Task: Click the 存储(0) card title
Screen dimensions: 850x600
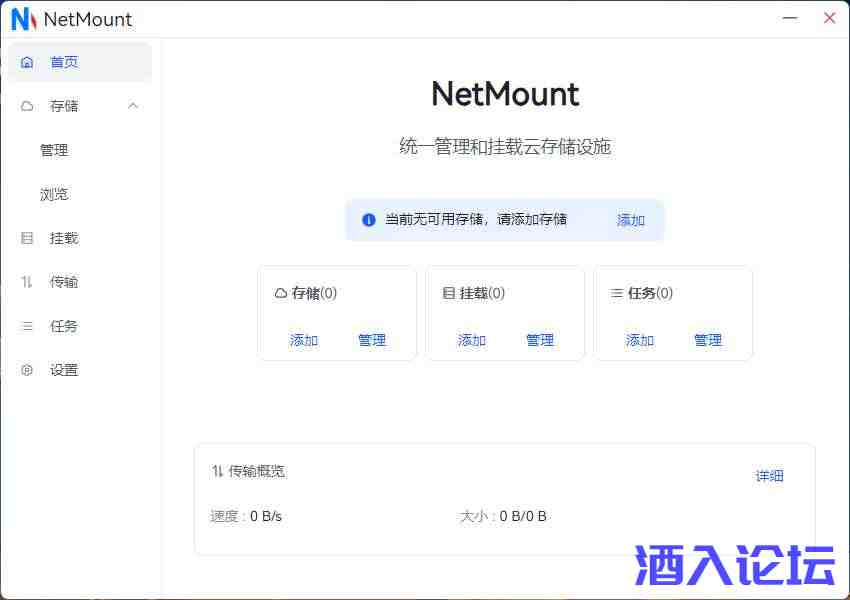Action: [x=314, y=293]
